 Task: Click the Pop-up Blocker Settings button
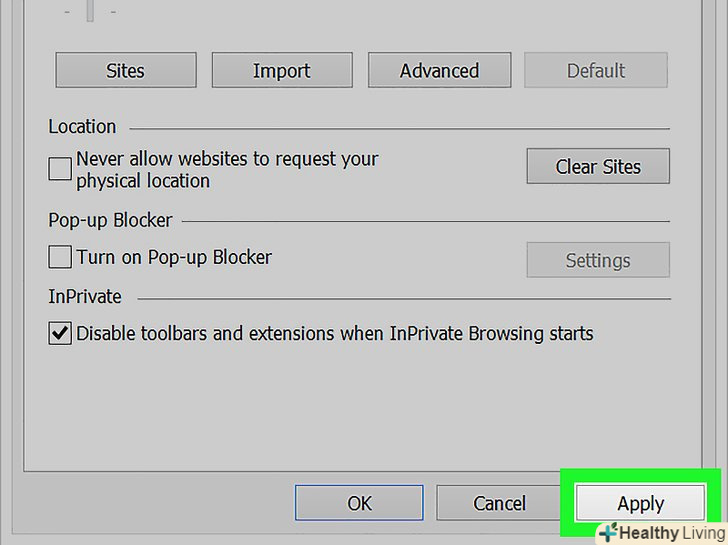pyautogui.click(x=597, y=260)
